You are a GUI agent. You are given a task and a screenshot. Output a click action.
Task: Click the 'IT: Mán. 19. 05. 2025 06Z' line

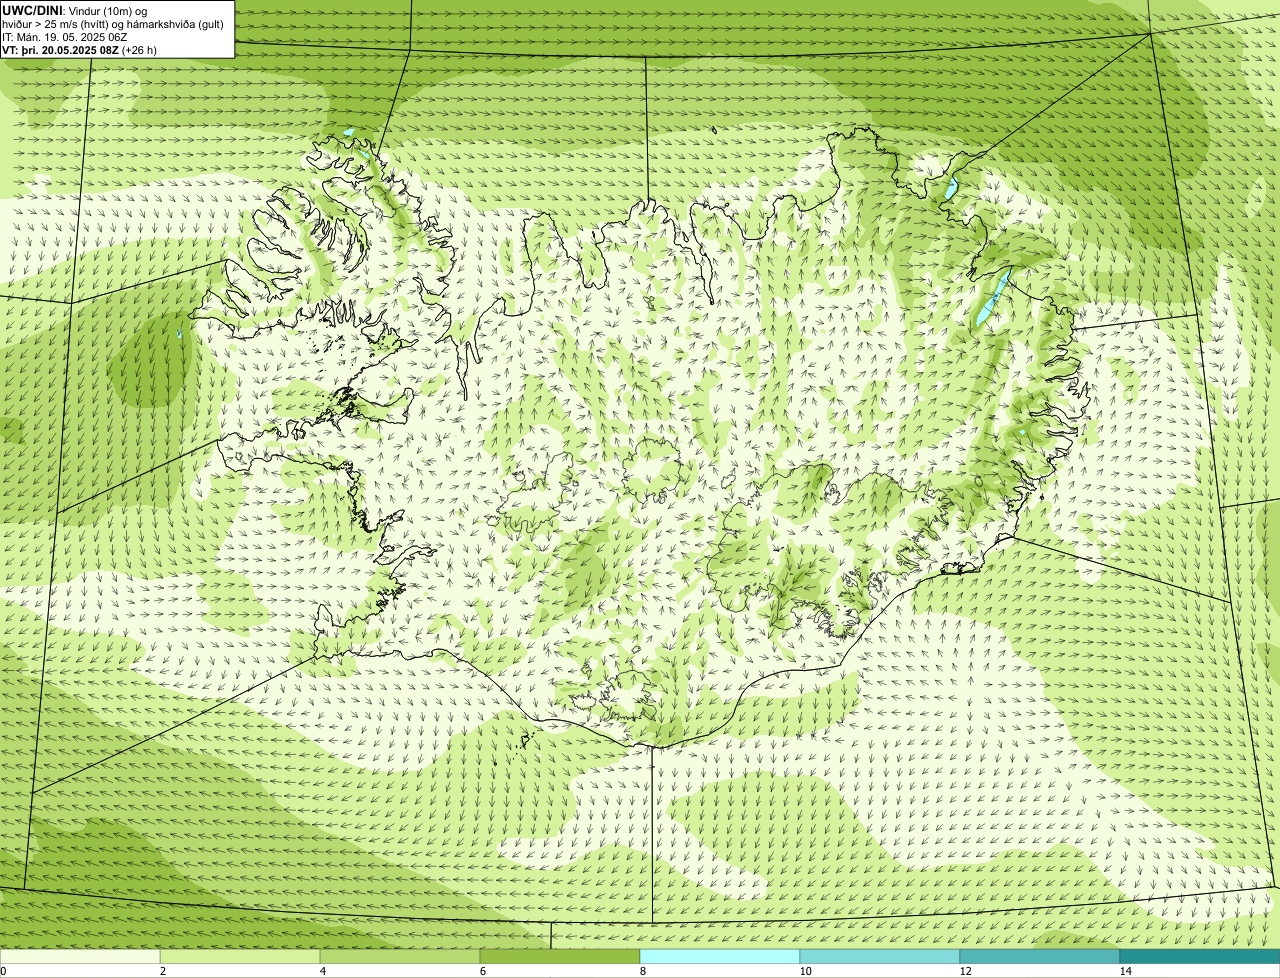coord(65,36)
